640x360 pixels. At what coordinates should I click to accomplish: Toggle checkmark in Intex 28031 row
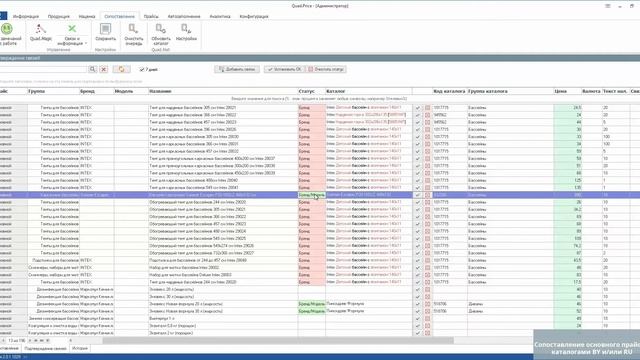click(x=418, y=144)
